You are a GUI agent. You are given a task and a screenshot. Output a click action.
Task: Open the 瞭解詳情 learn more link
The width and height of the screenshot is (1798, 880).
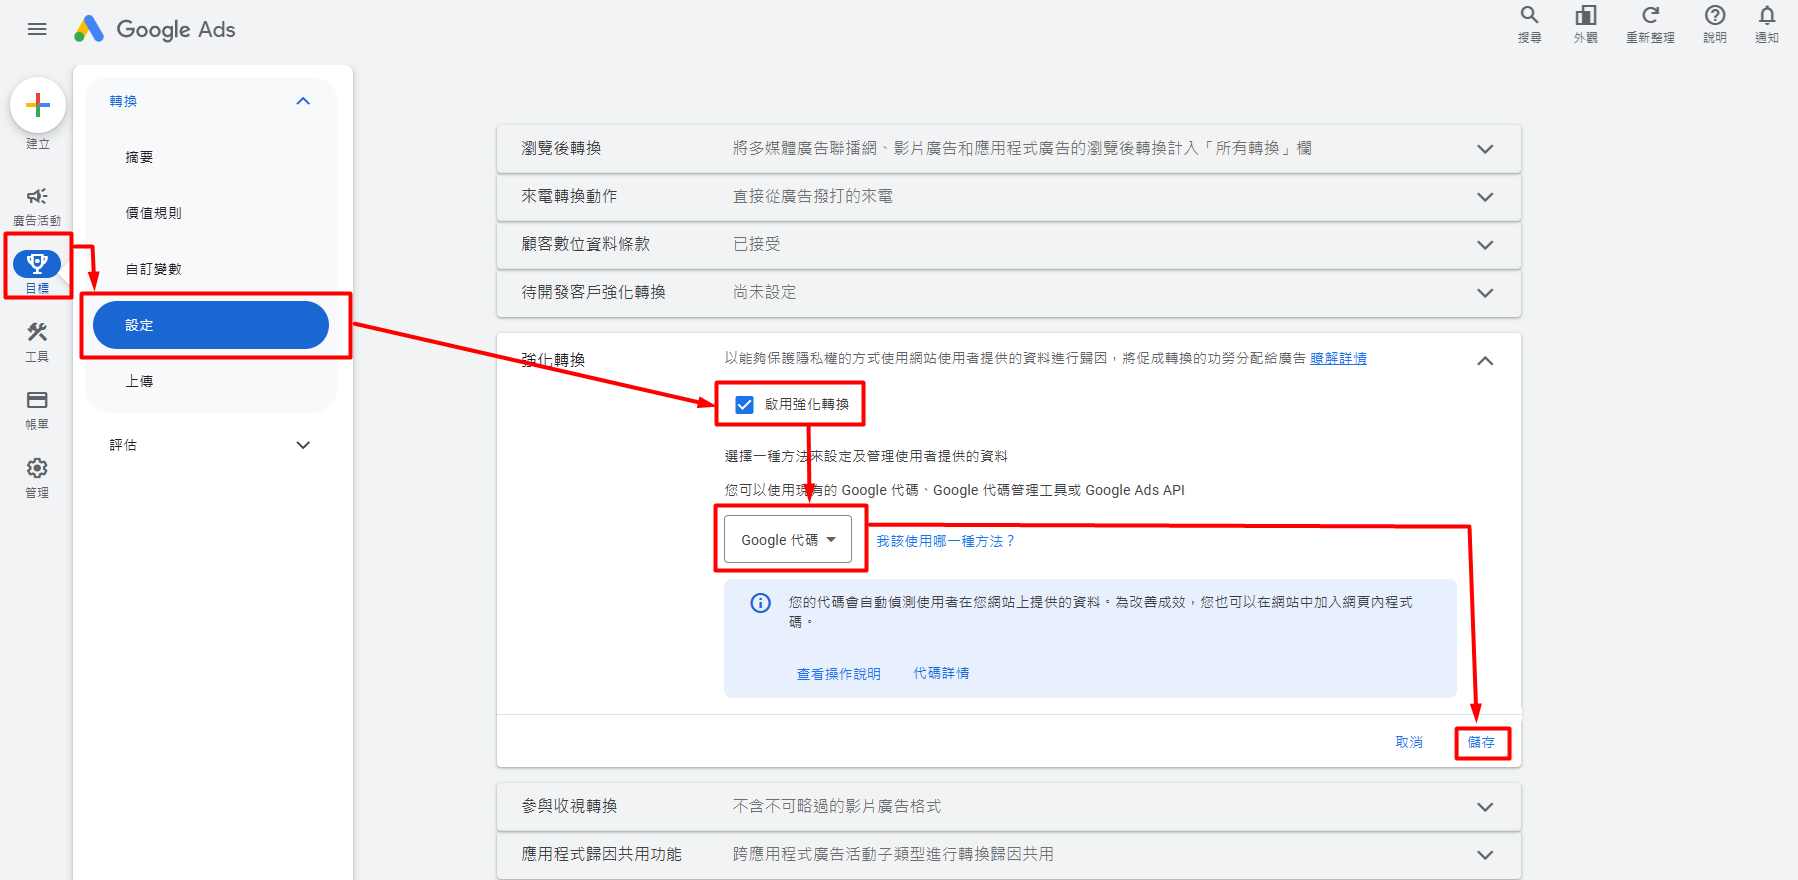point(1338,358)
